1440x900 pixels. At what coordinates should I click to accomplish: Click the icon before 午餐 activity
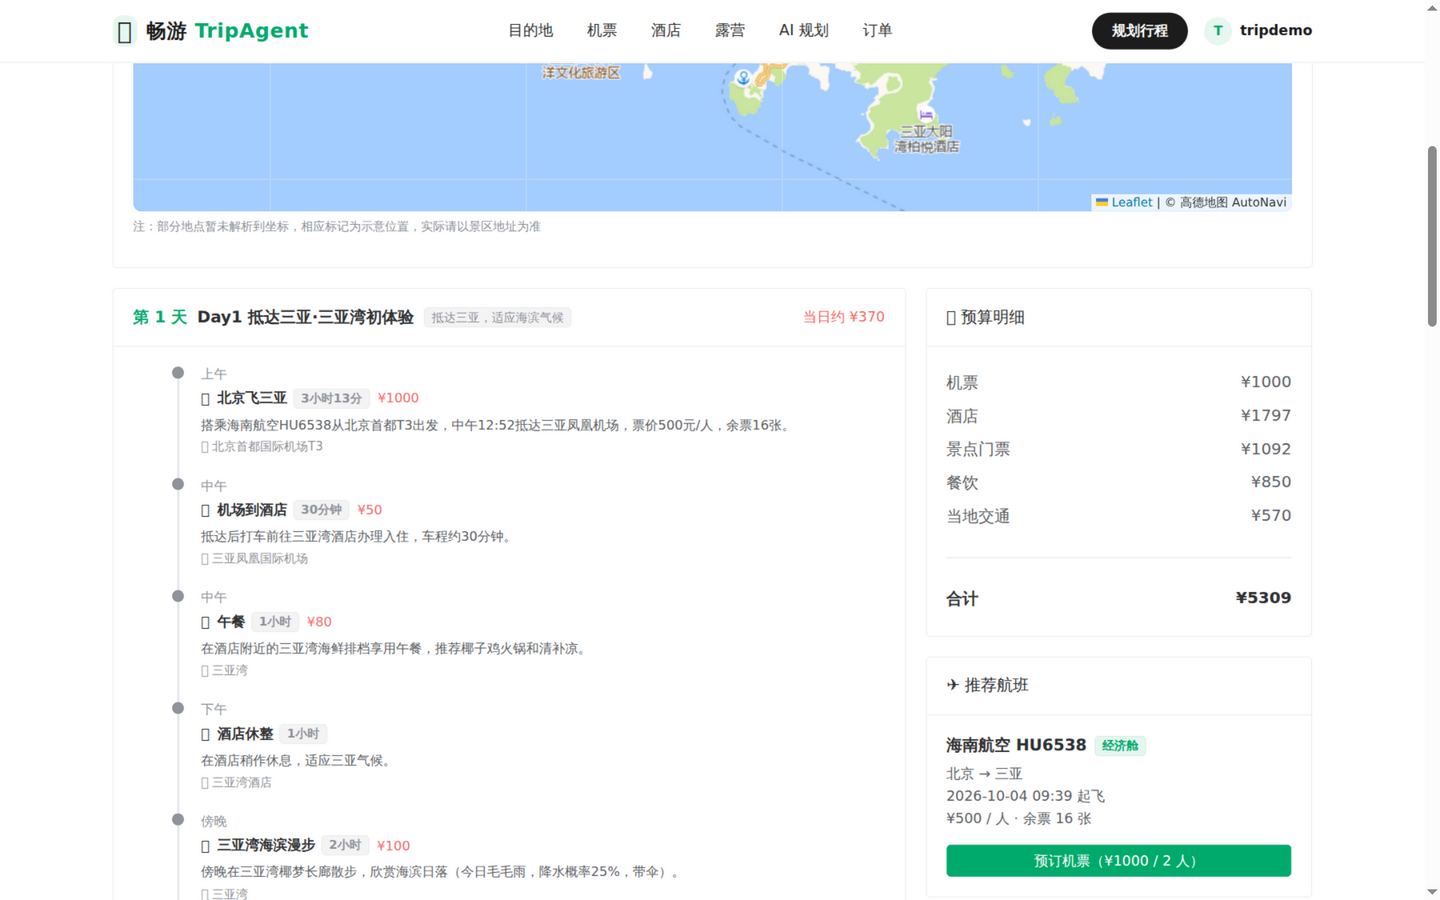click(205, 623)
